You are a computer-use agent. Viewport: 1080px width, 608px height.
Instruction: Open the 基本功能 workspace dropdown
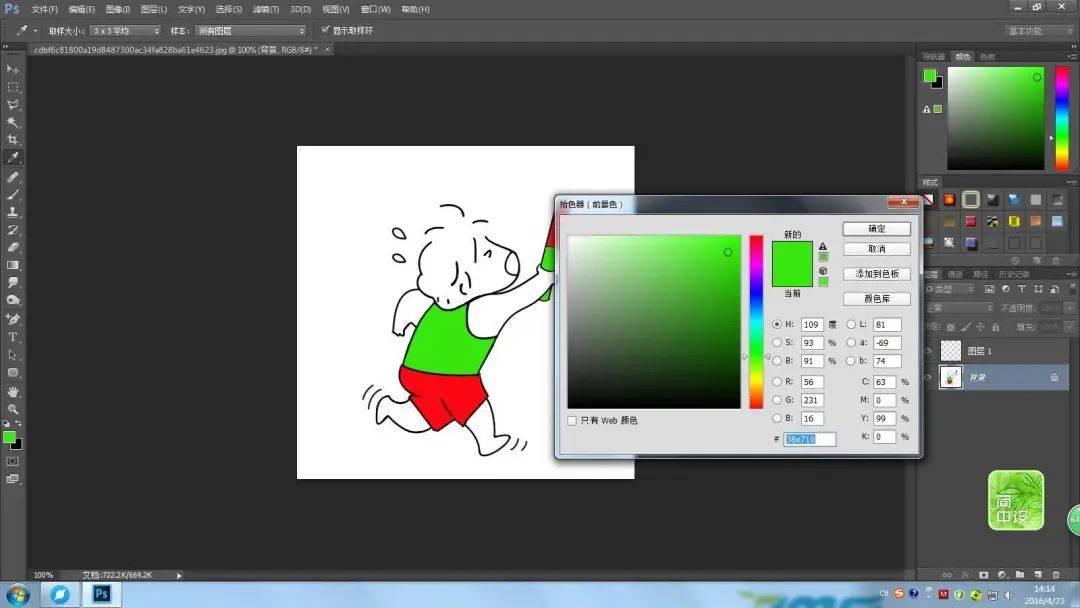point(1037,31)
